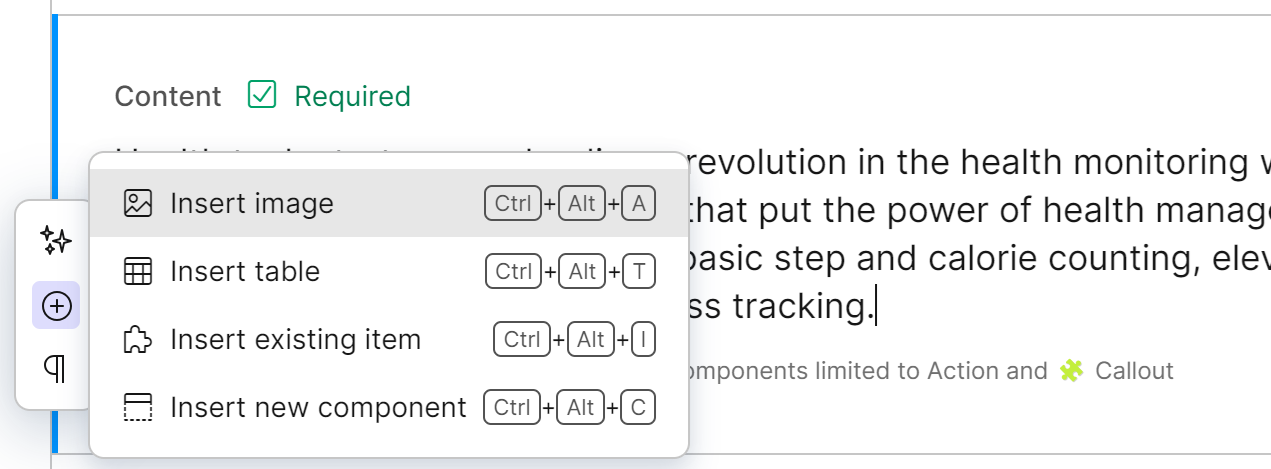The image size is (1271, 469).
Task: Click the circled plus insert icon
Action: click(56, 306)
